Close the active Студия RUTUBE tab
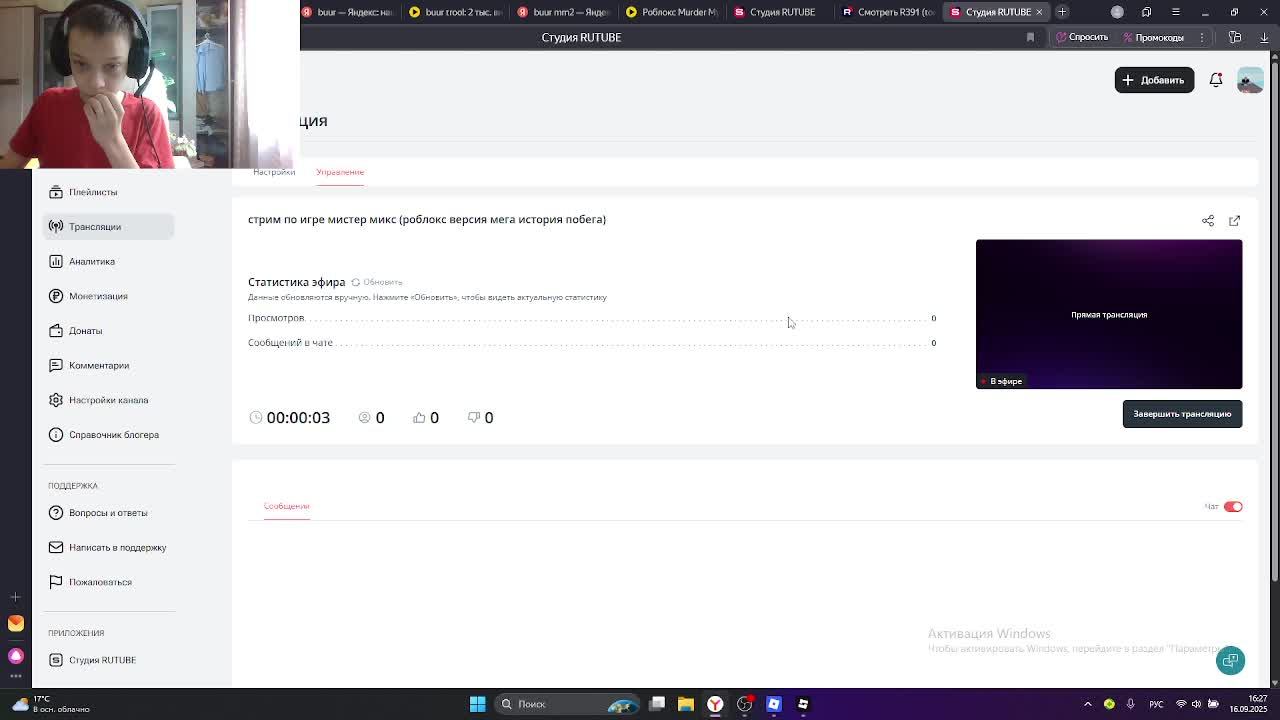 click(x=1039, y=12)
